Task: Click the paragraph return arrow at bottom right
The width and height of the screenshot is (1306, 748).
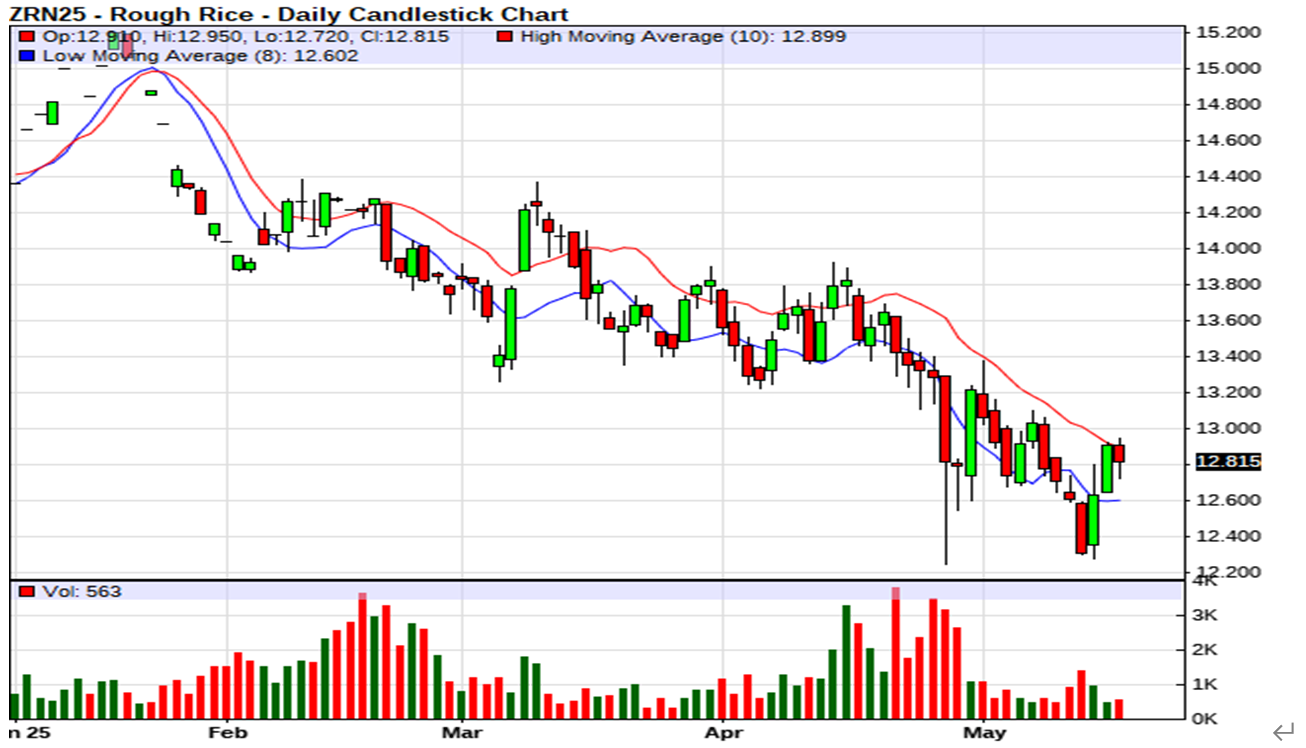Action: (x=1283, y=733)
